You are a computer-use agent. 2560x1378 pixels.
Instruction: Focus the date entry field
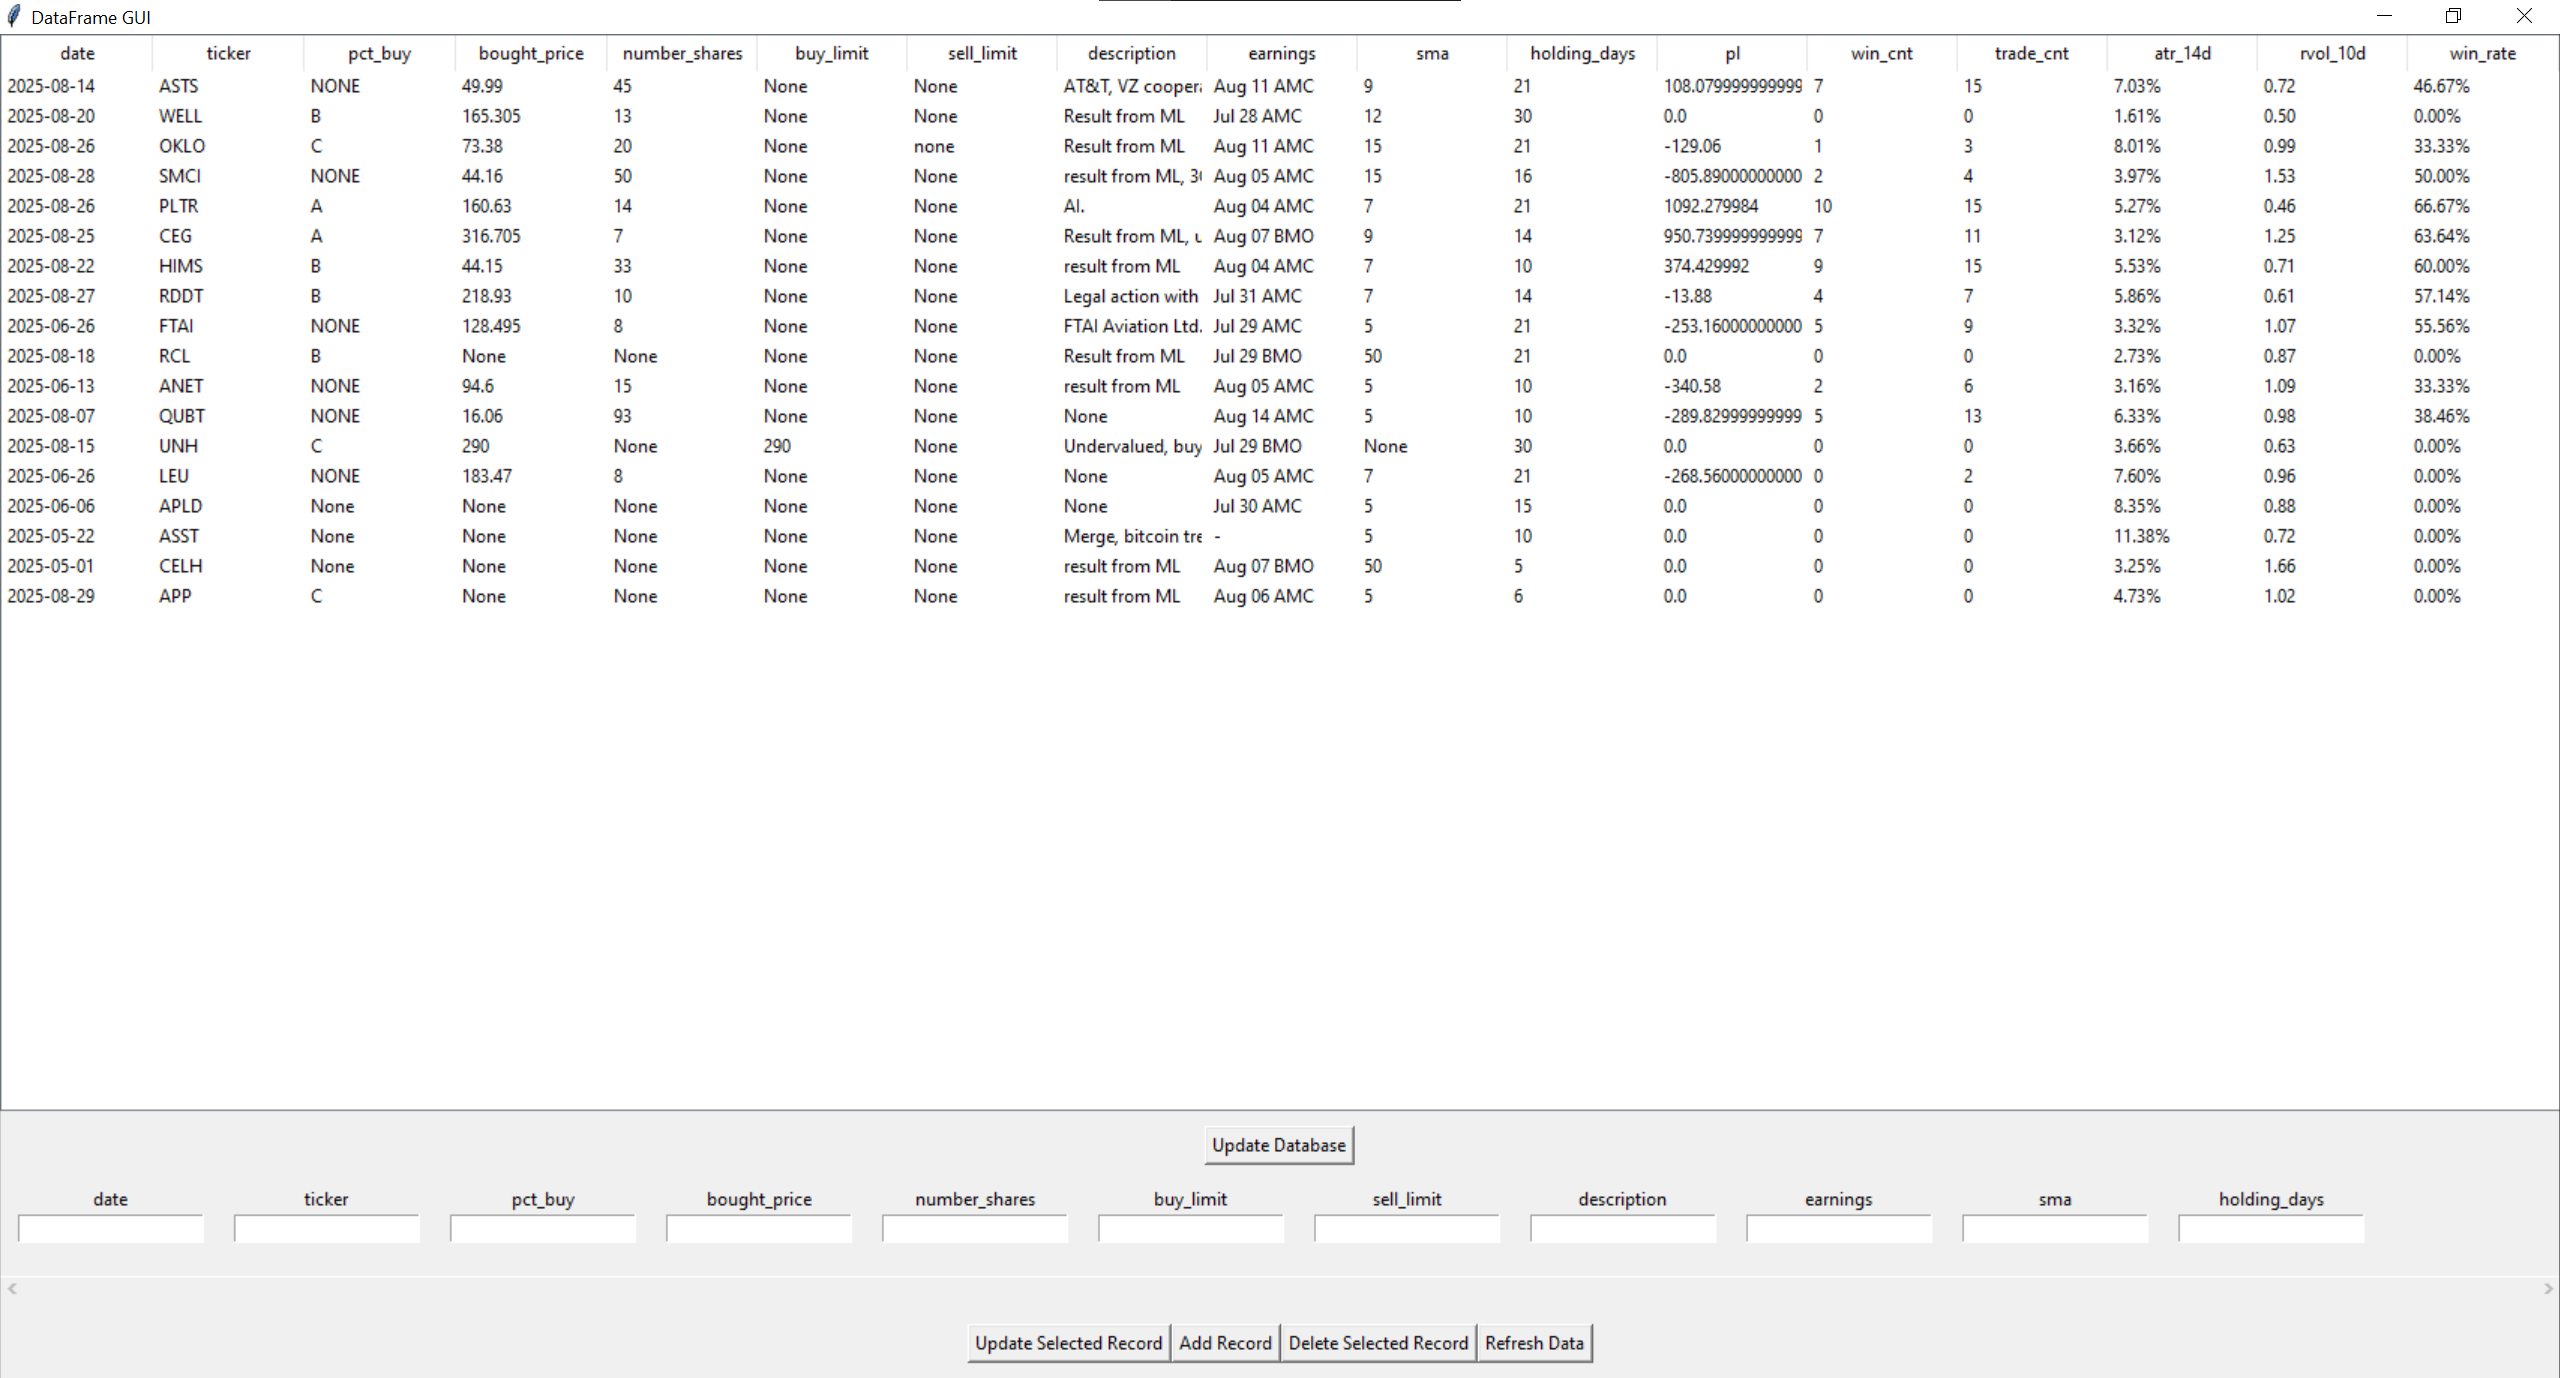[x=110, y=1229]
